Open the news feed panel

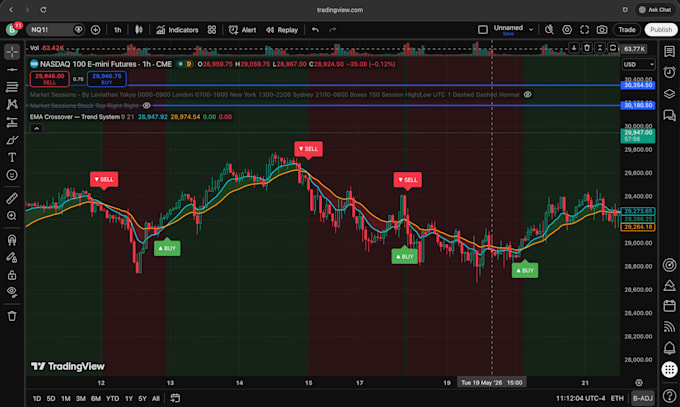point(669,327)
